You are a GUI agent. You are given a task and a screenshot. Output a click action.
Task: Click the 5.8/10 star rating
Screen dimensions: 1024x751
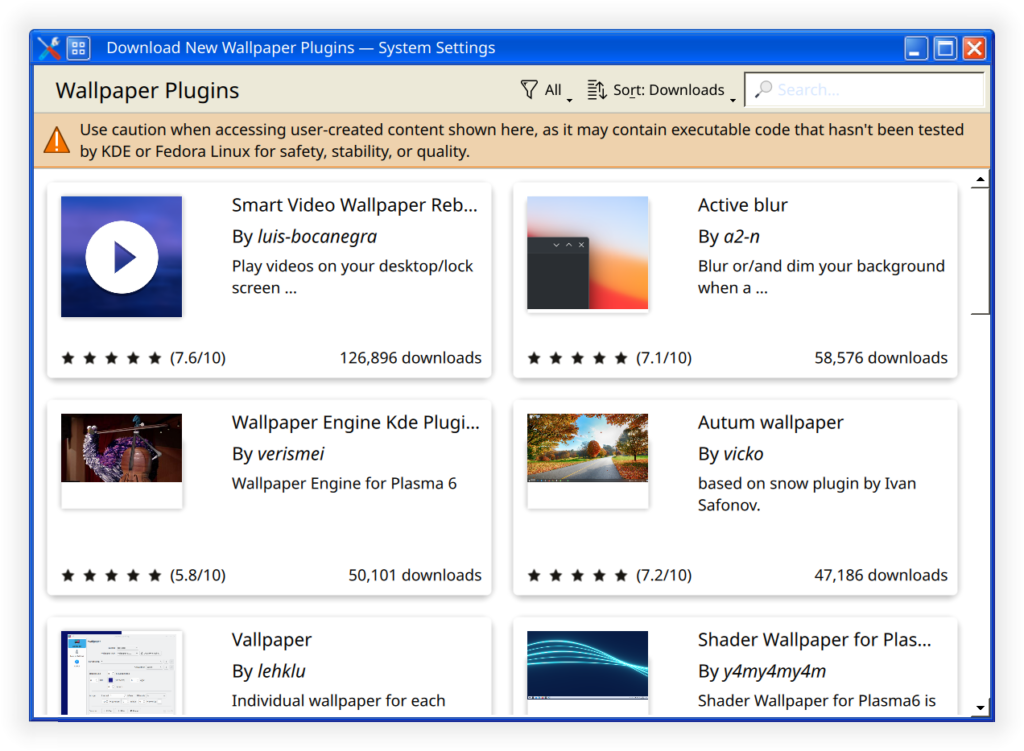click(x=143, y=575)
